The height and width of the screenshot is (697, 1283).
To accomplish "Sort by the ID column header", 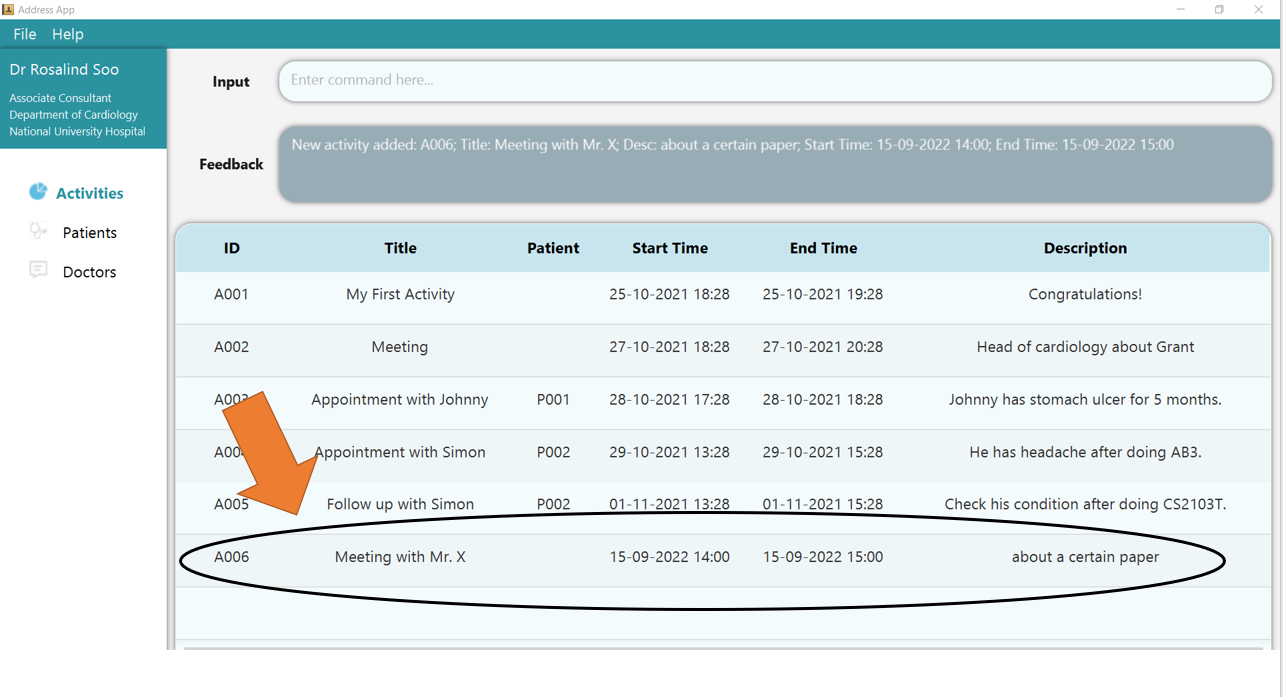I will (231, 248).
